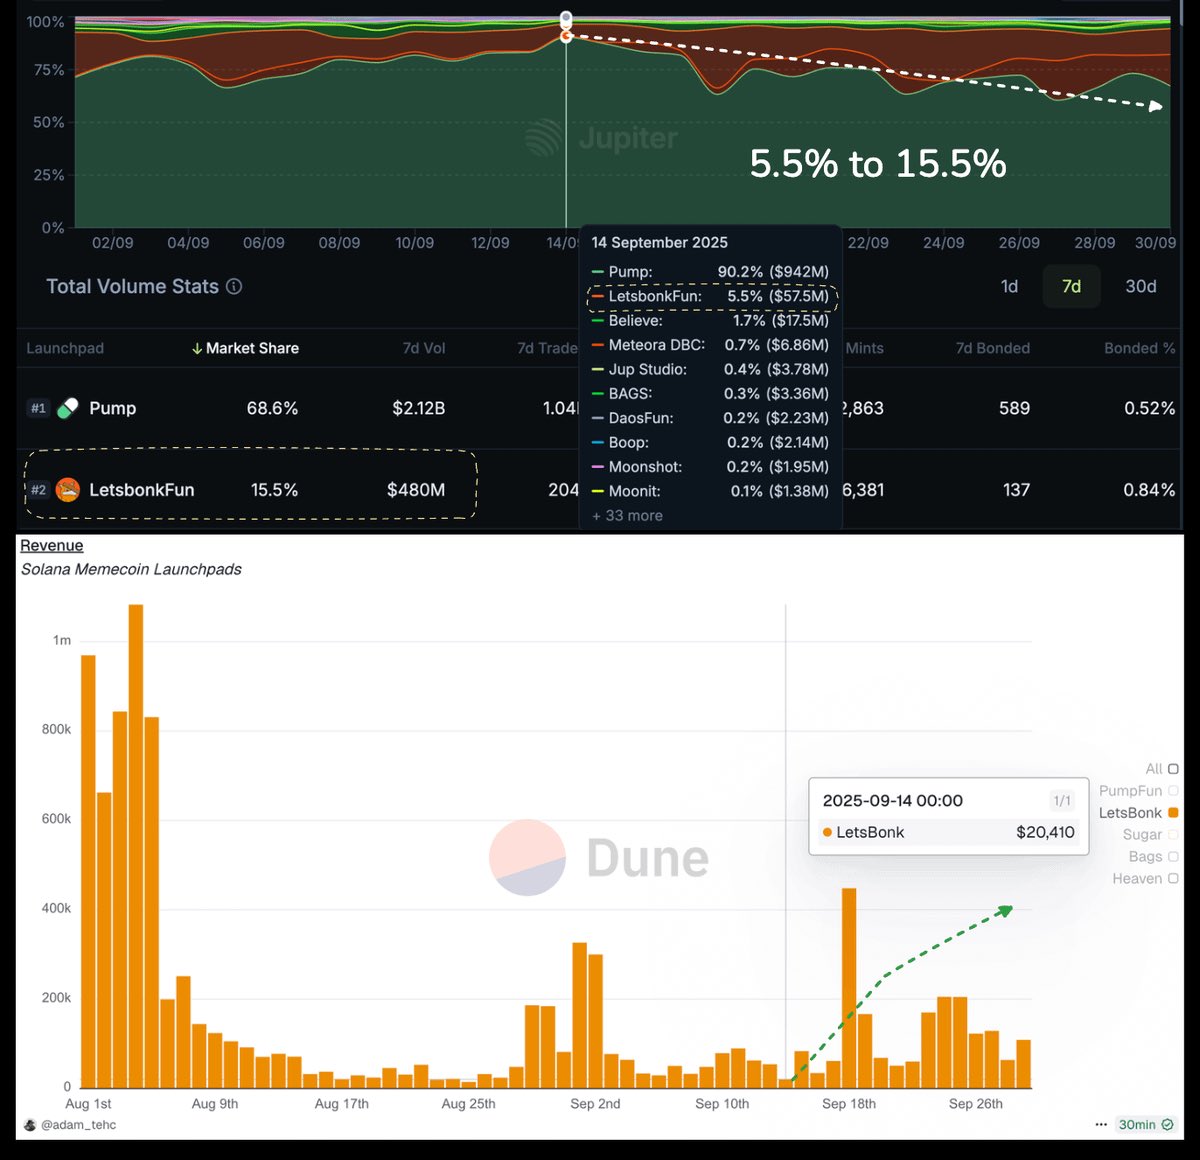Toggle the Bags series checkbox
1200x1160 pixels.
pyautogui.click(x=1173, y=857)
